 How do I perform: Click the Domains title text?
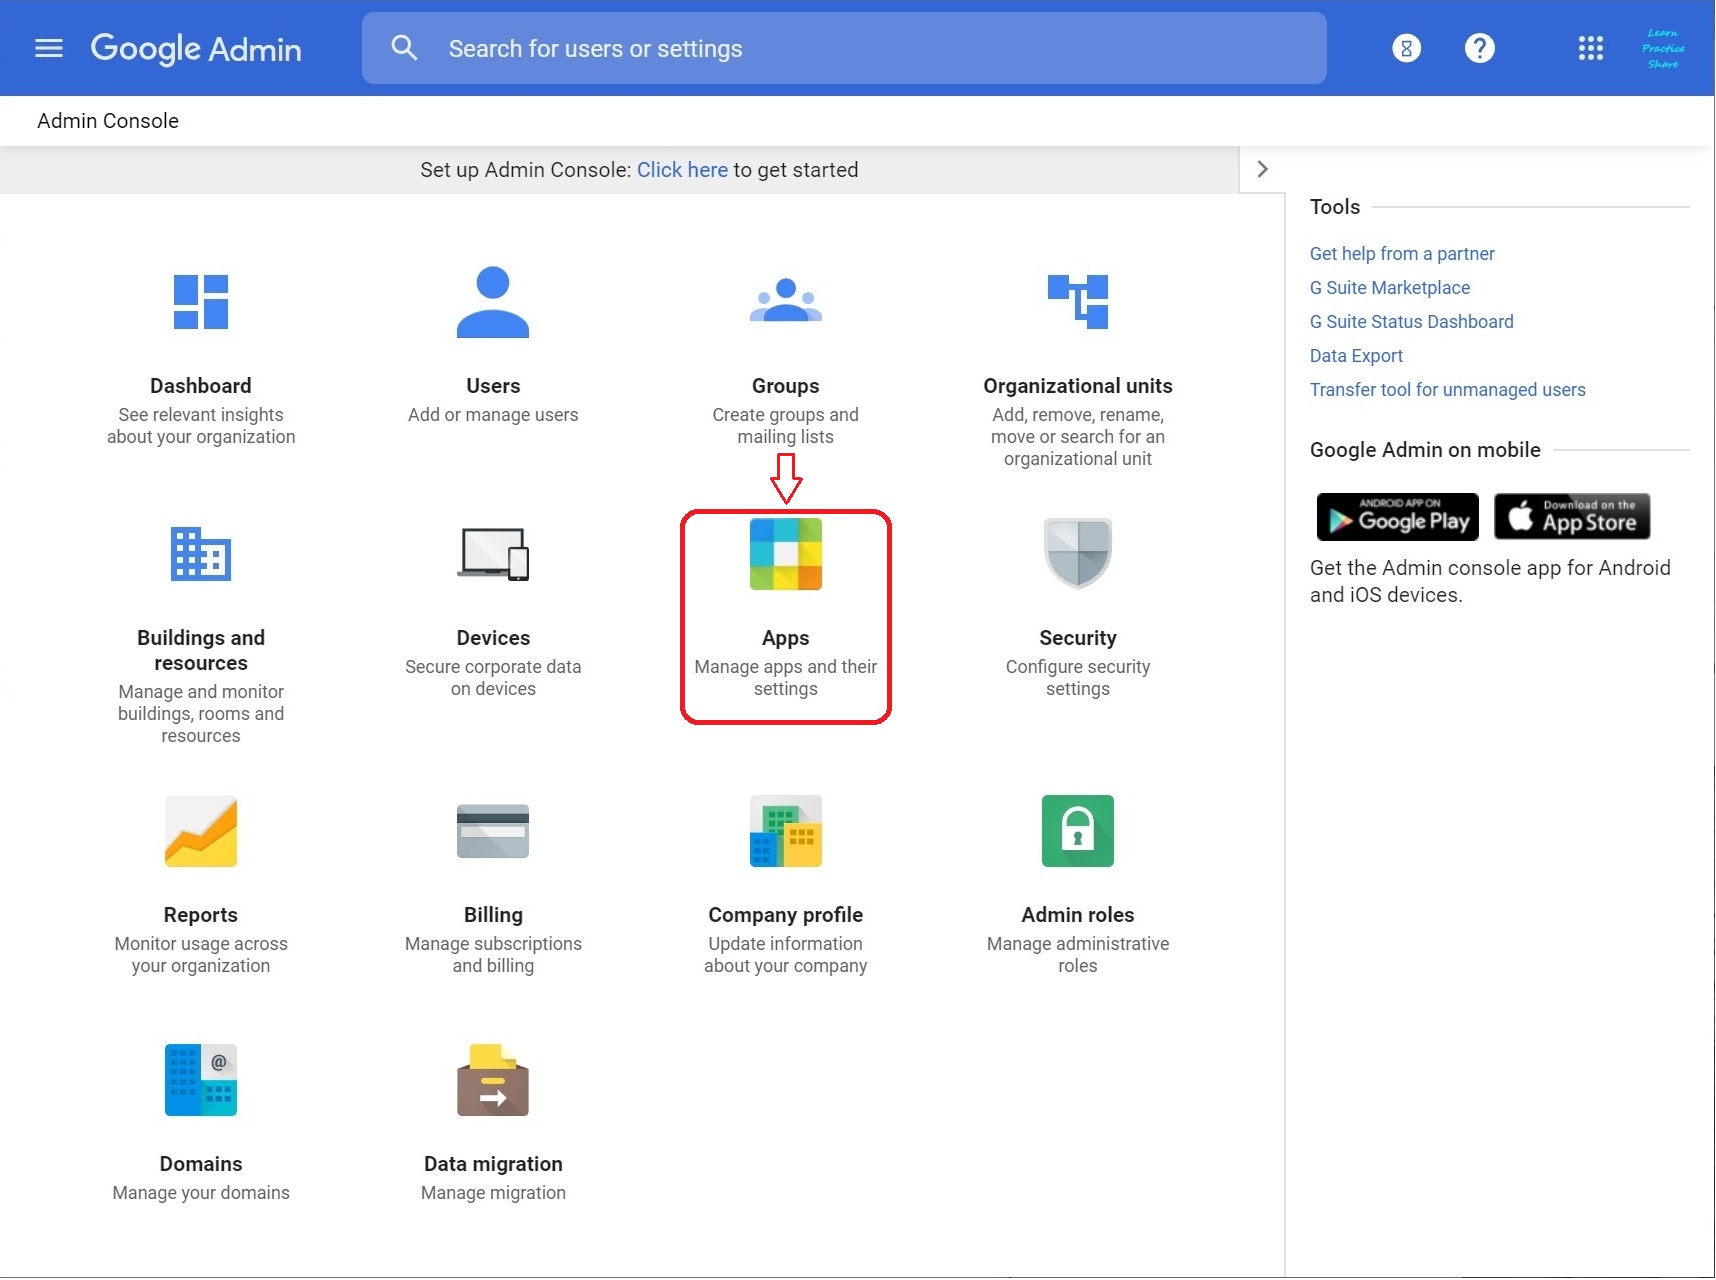[x=201, y=1164]
